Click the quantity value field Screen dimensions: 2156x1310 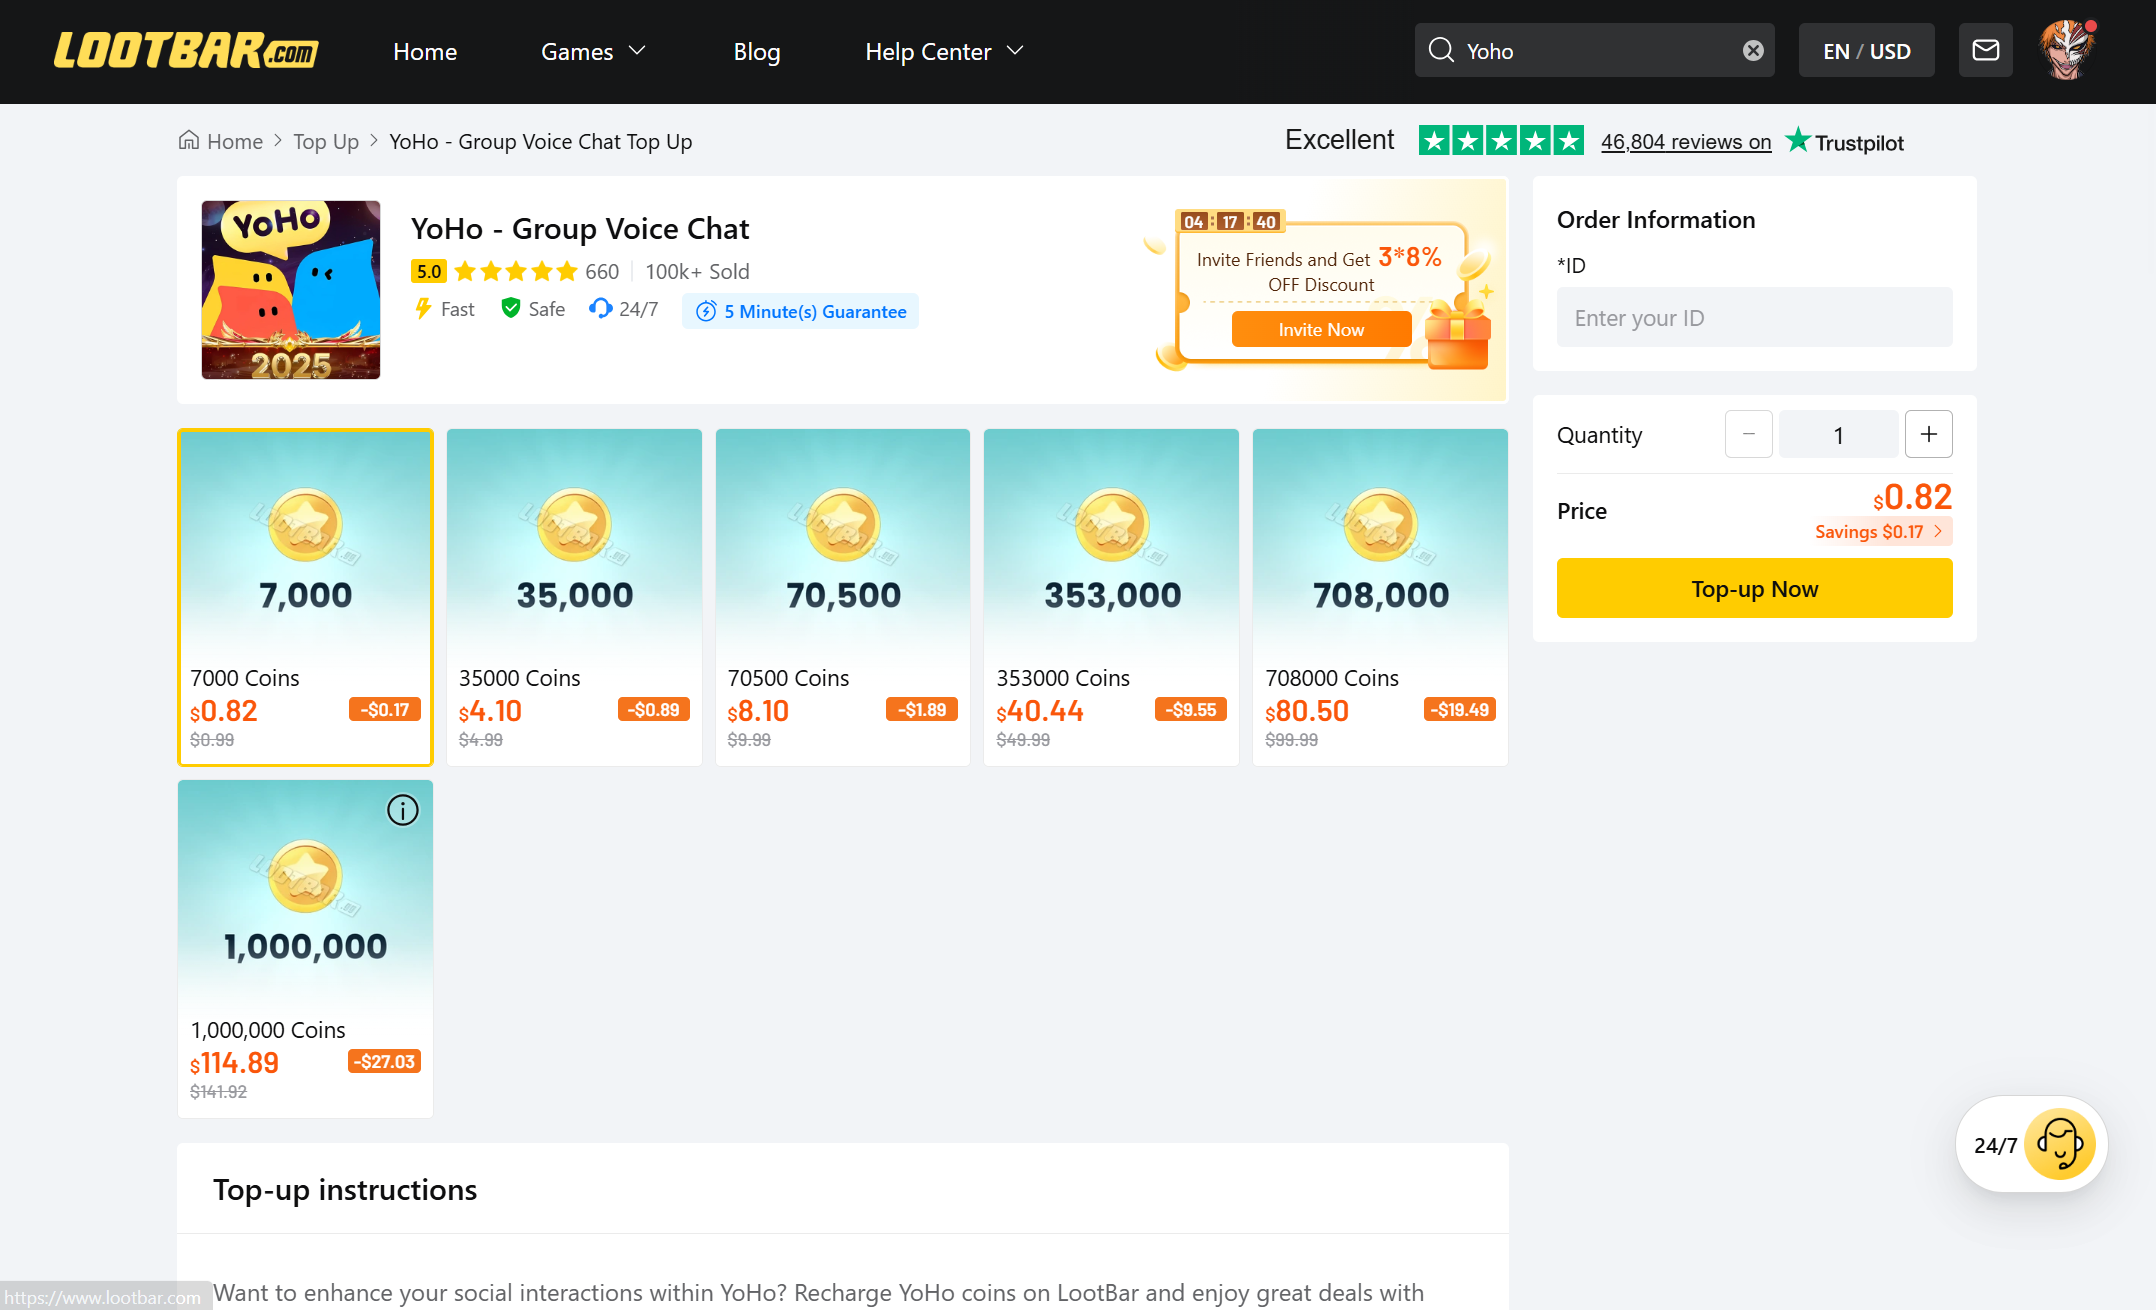pyautogui.click(x=1839, y=434)
